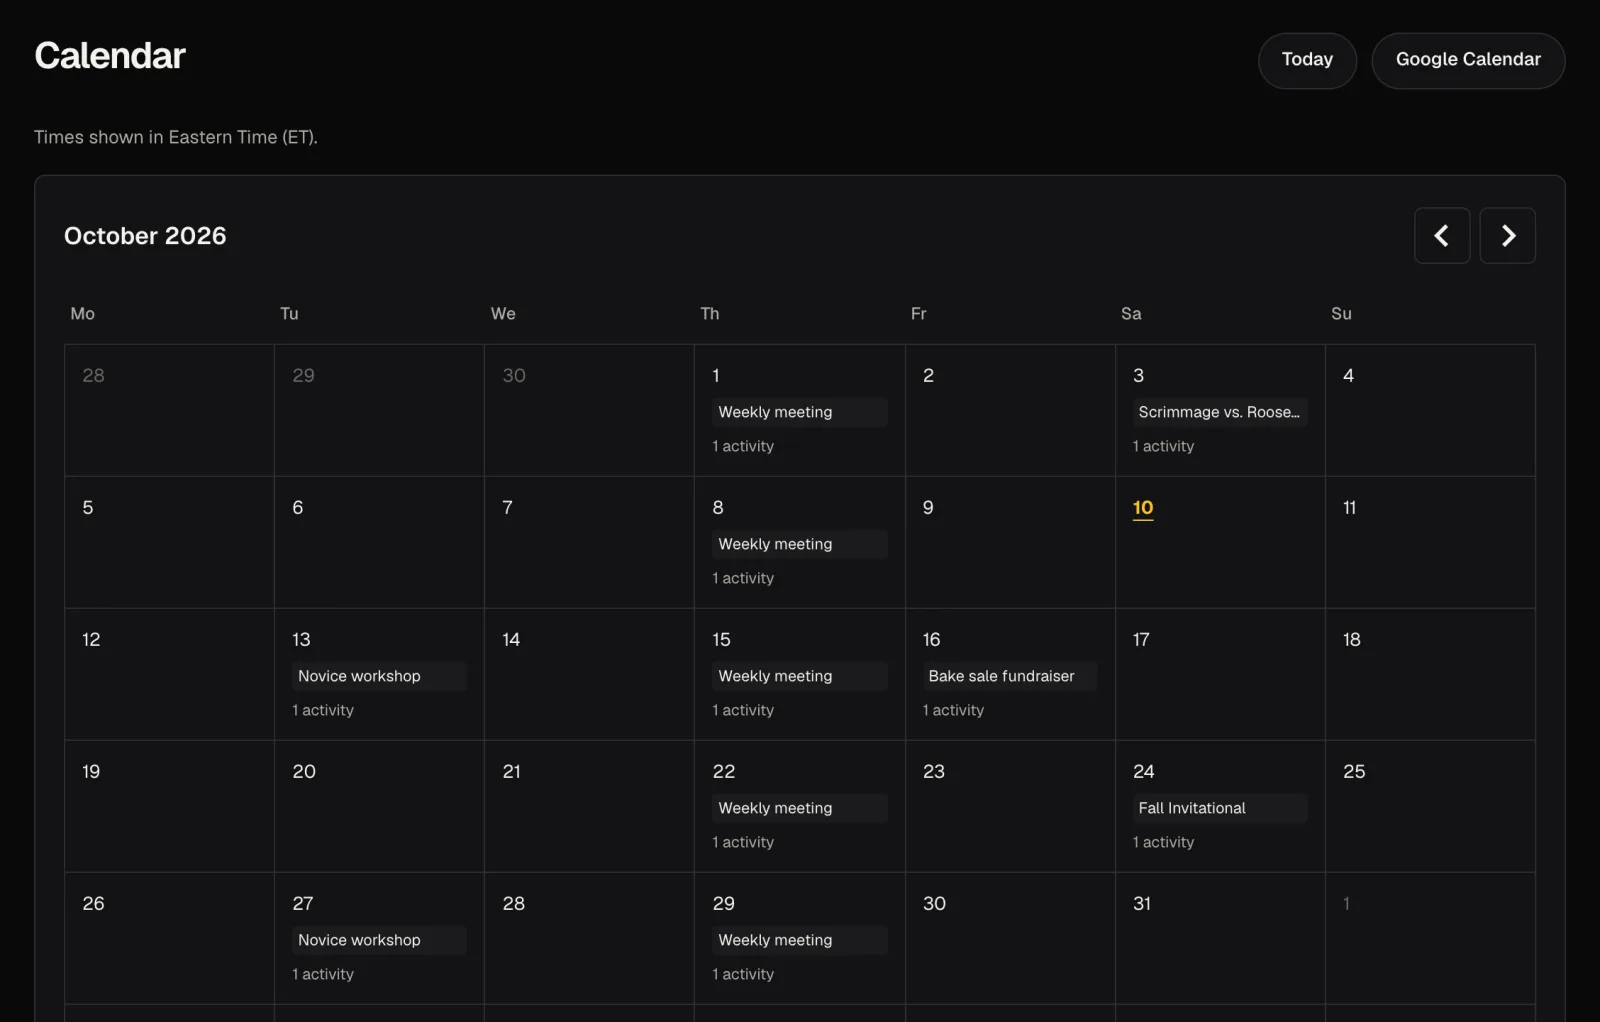
Task: Open Weekly meeting on October 15
Action: pyautogui.click(x=799, y=676)
